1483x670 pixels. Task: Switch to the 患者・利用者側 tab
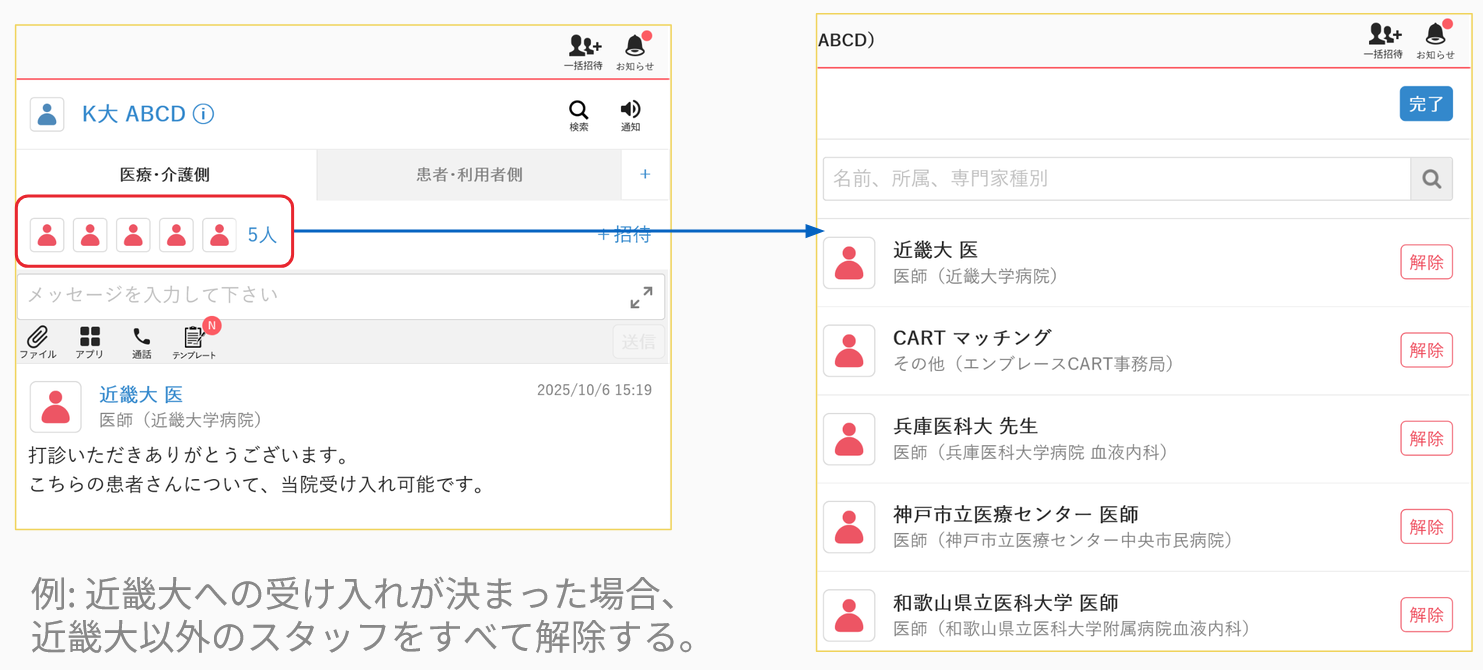coord(469,175)
